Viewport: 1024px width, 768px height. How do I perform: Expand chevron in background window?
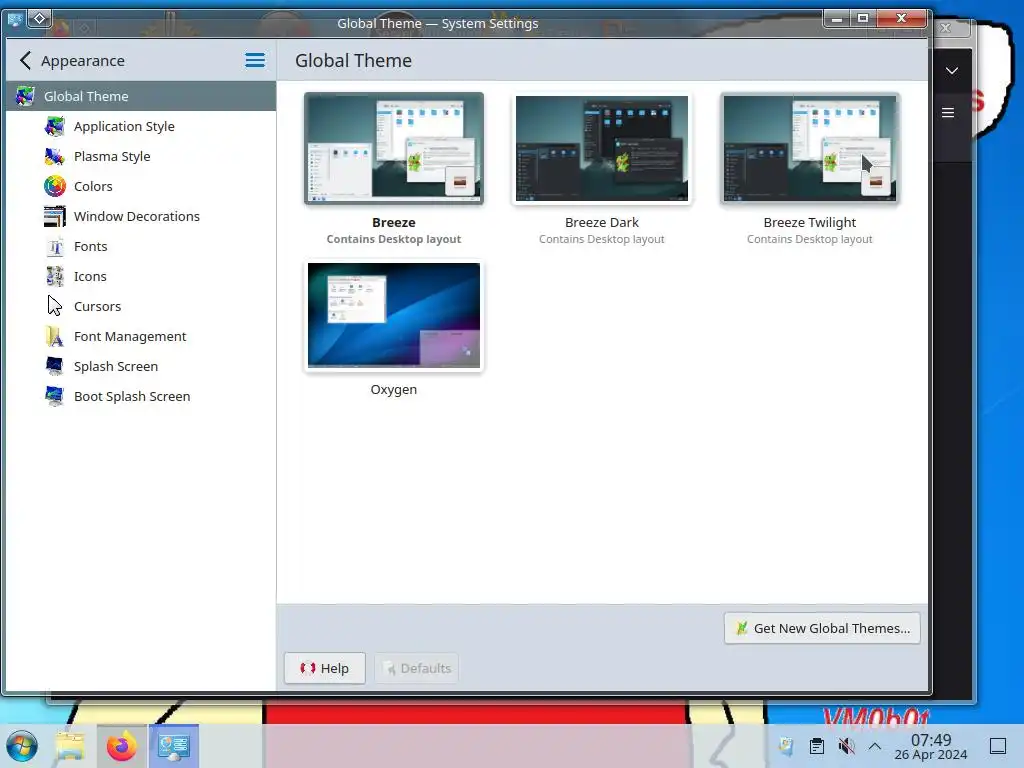pyautogui.click(x=952, y=71)
